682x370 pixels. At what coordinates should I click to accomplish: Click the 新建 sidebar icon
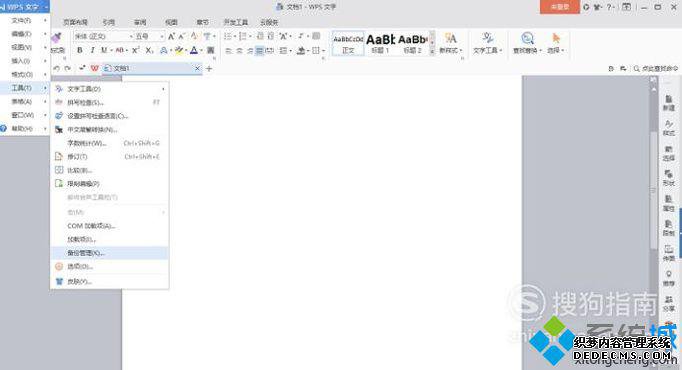[669, 103]
